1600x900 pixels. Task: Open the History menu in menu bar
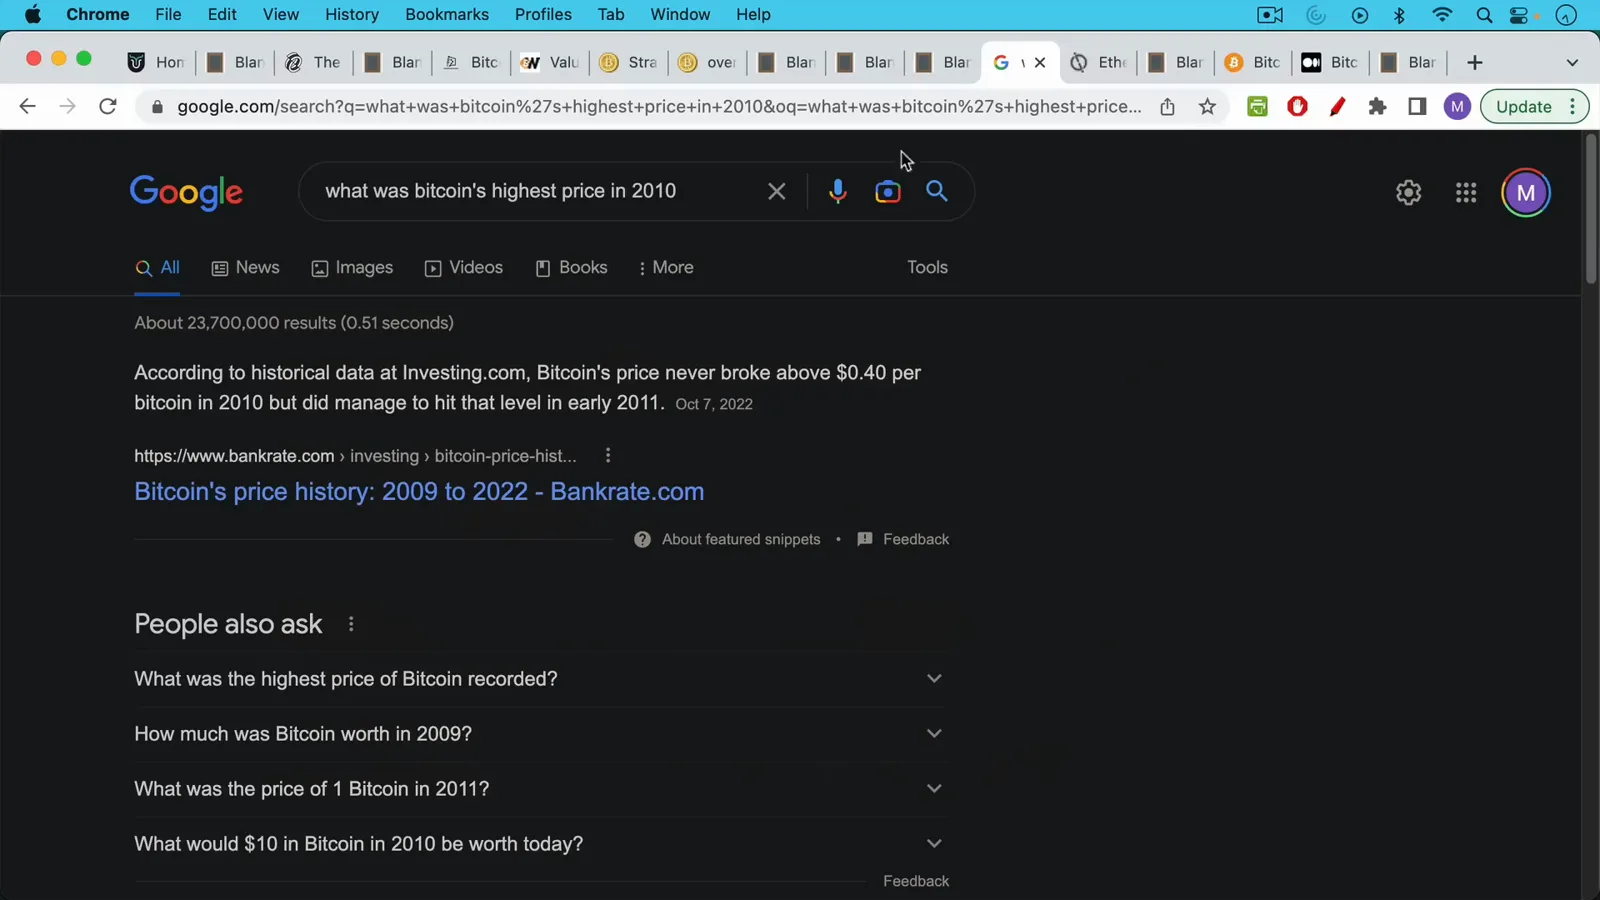352,14
